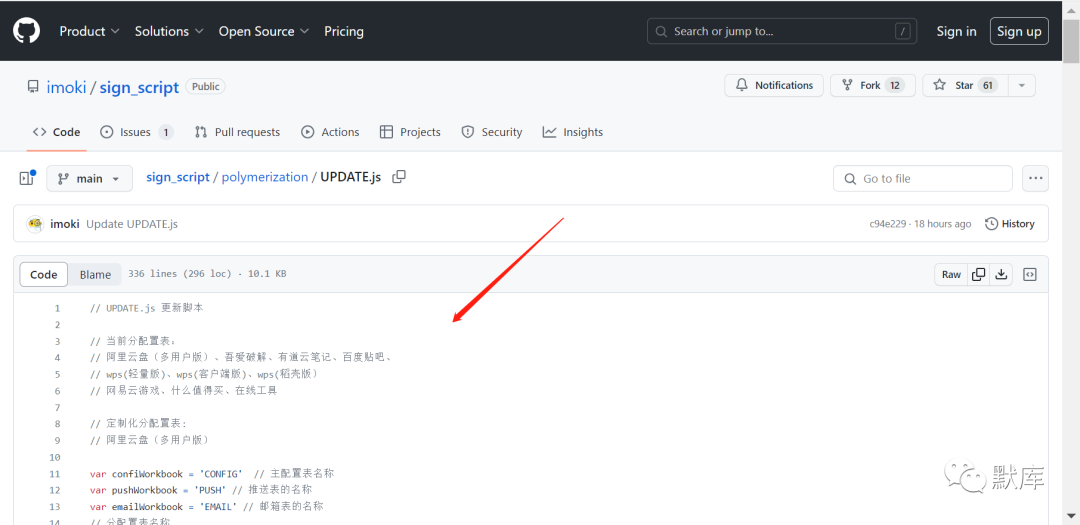The width and height of the screenshot is (1080, 525).
Task: View file History
Action: tap(1010, 224)
